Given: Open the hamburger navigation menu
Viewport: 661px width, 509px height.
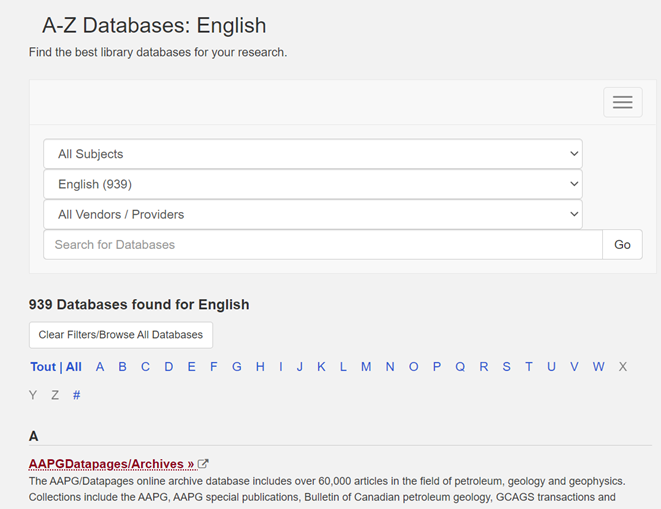Looking at the screenshot, I should click(x=622, y=102).
